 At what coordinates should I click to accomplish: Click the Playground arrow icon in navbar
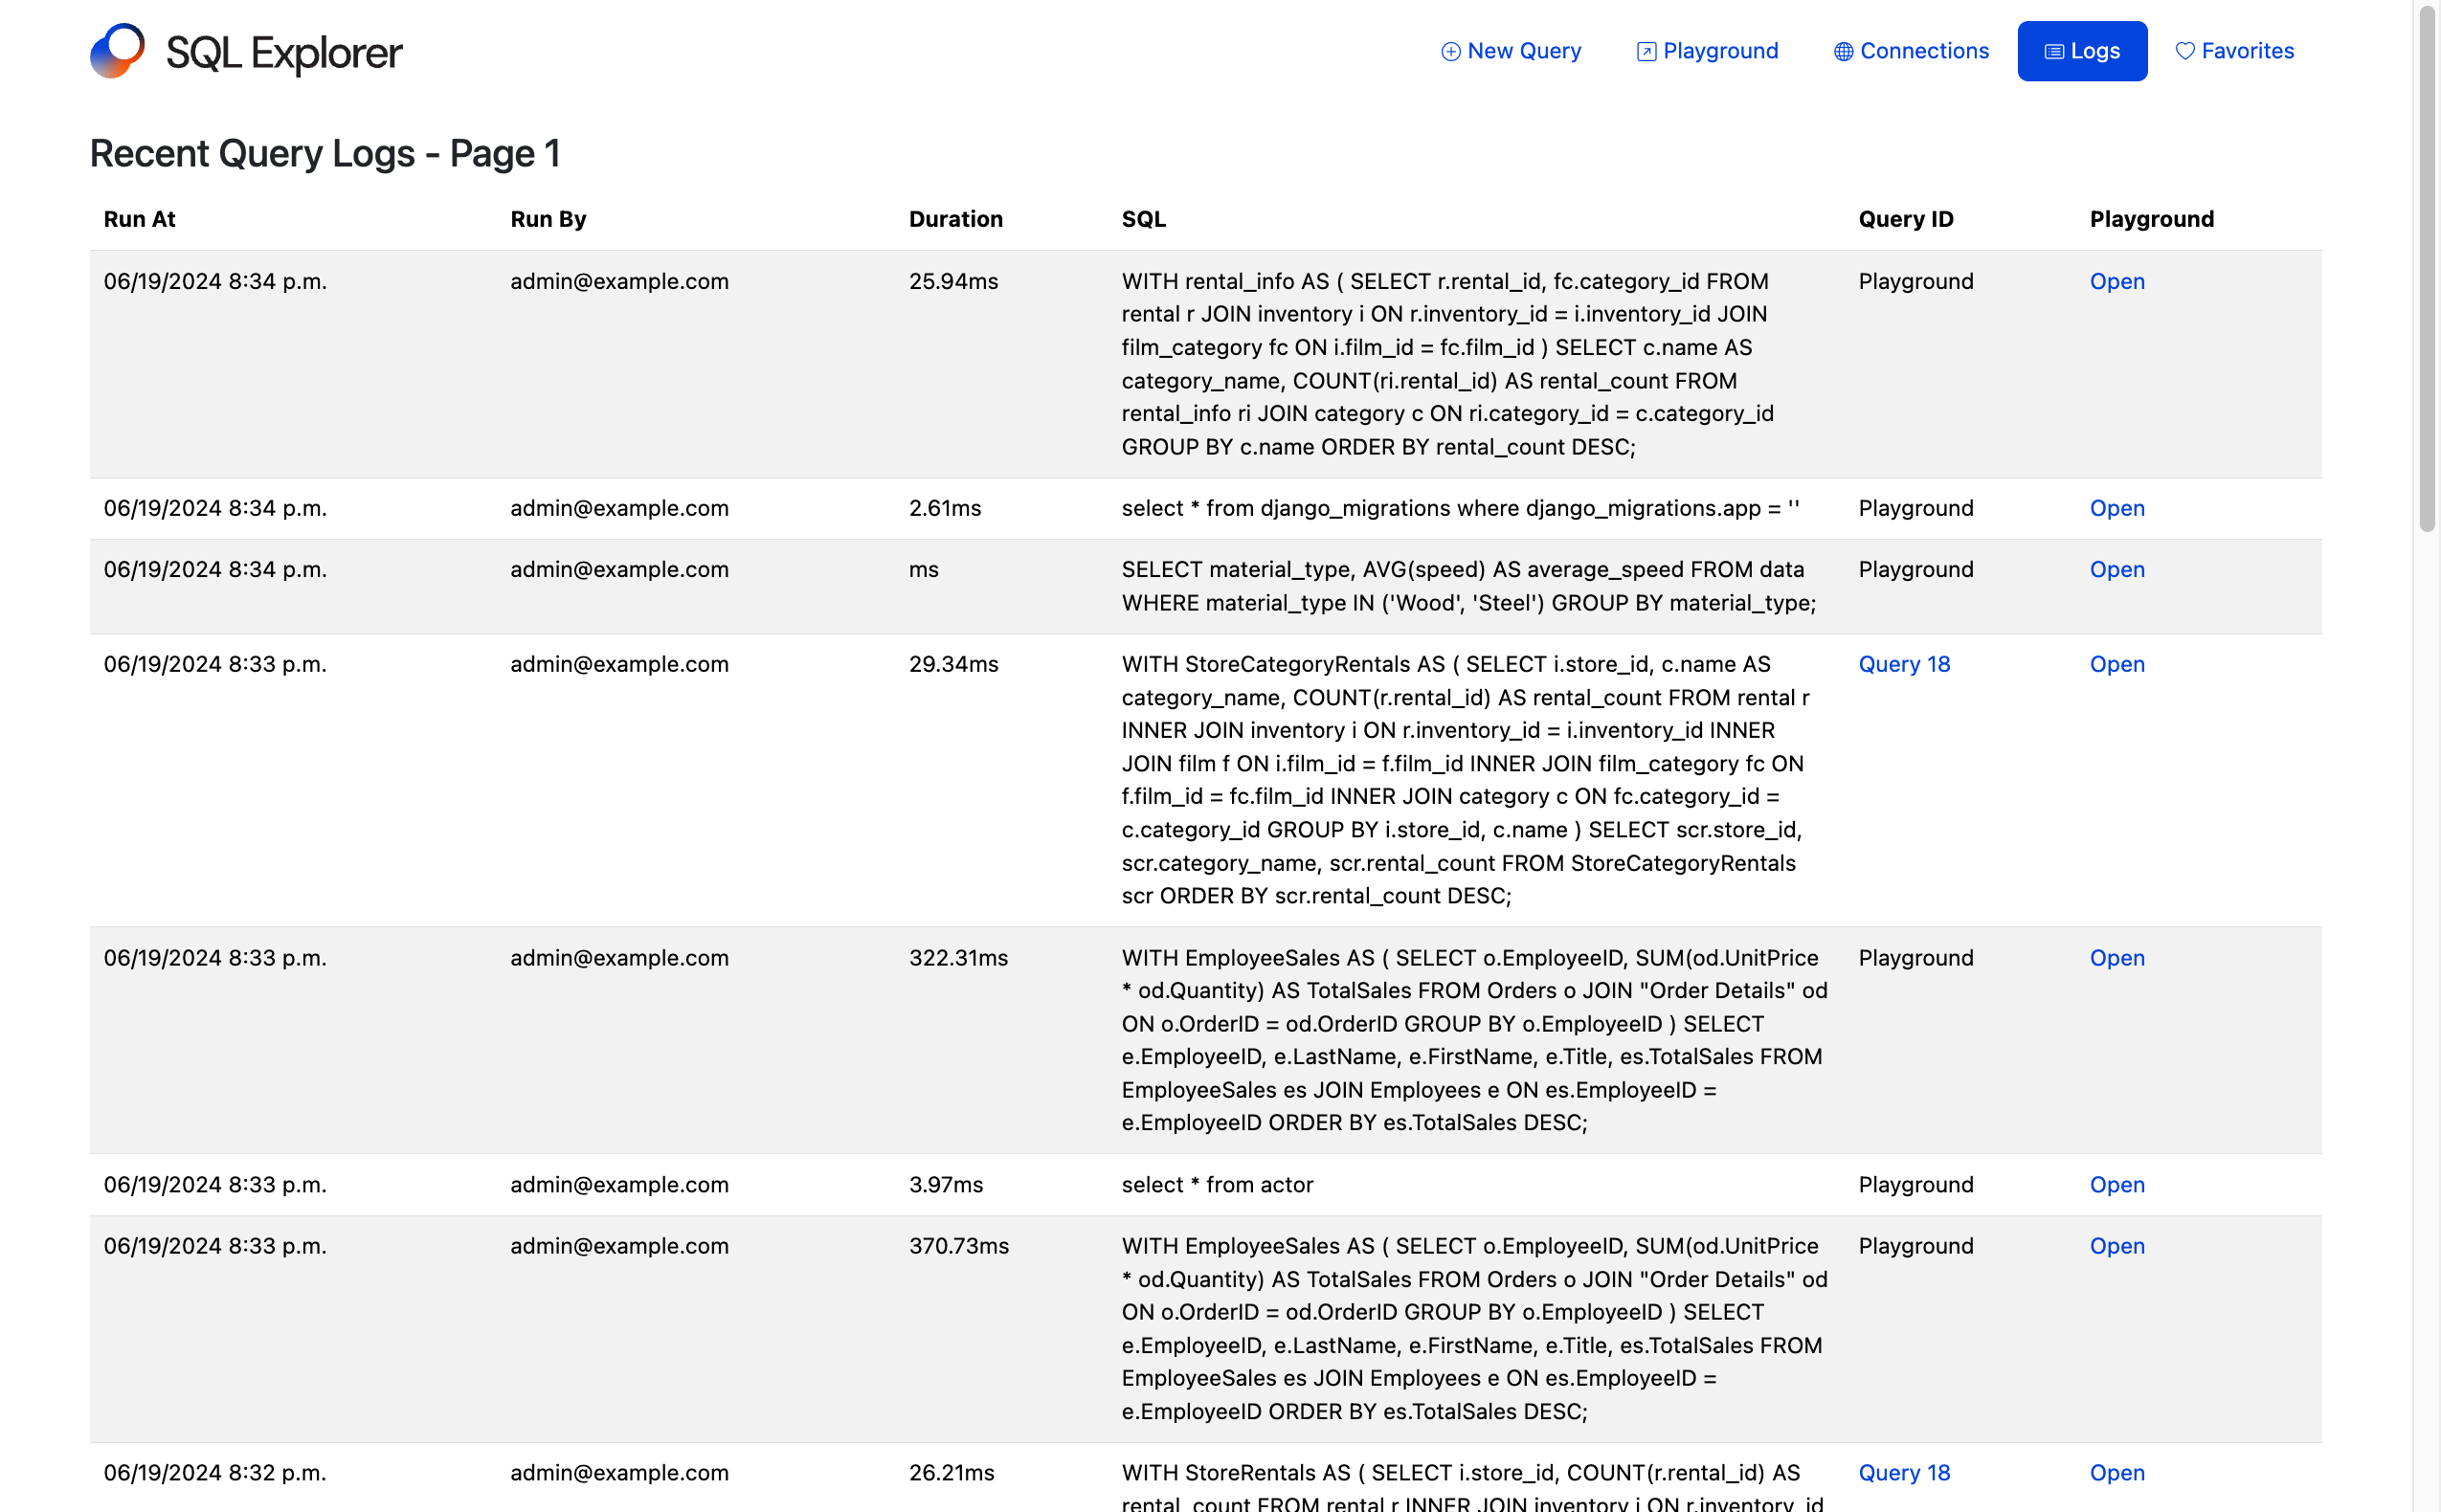tap(1646, 51)
